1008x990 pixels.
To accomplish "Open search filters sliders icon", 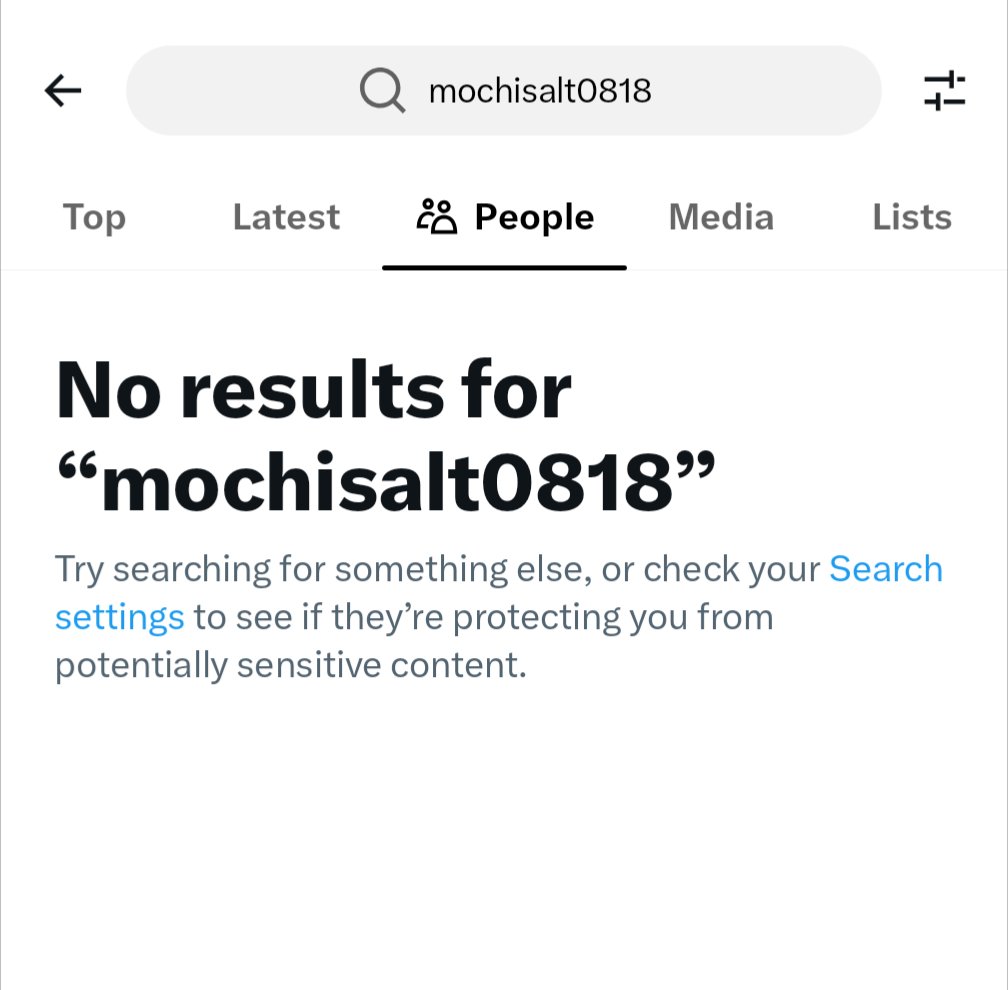I will pos(944,90).
